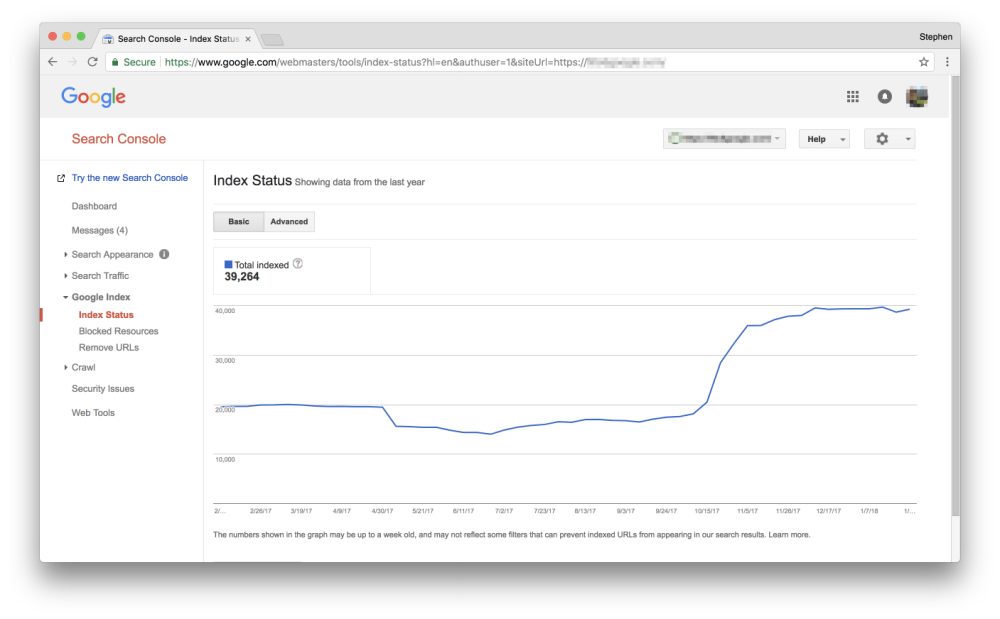
Task: Go to Messages (4) in sidebar
Action: [x=99, y=230]
